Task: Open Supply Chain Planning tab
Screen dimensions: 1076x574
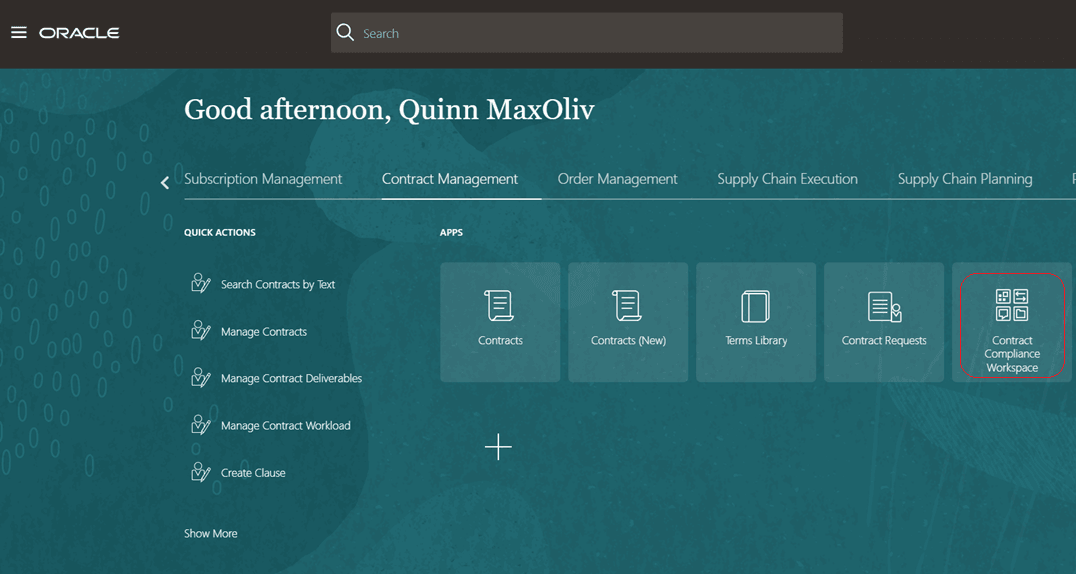Action: [965, 179]
